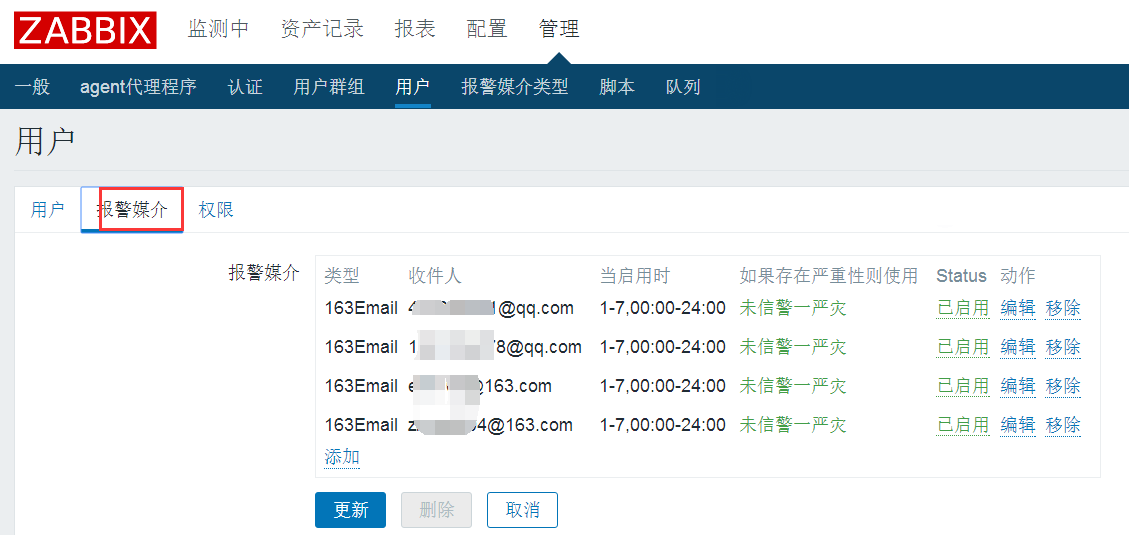Switch to the 报警媒介 tab
This screenshot has width=1129, height=535.
point(132,210)
